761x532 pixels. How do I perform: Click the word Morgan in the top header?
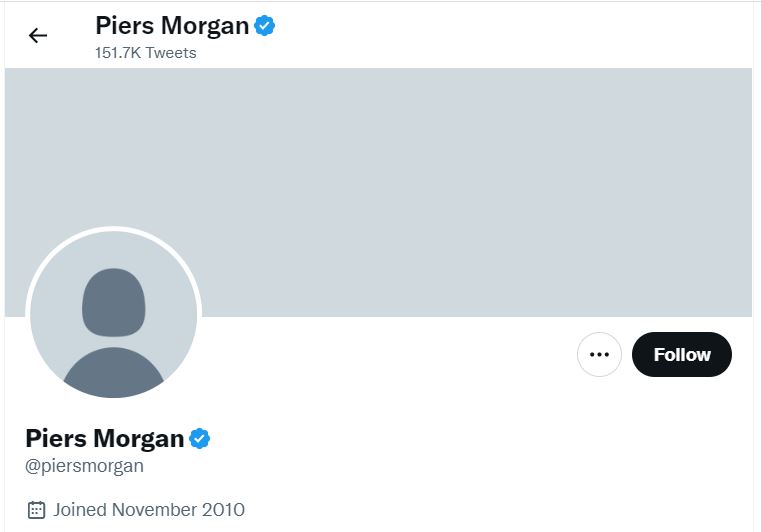pyautogui.click(x=205, y=26)
